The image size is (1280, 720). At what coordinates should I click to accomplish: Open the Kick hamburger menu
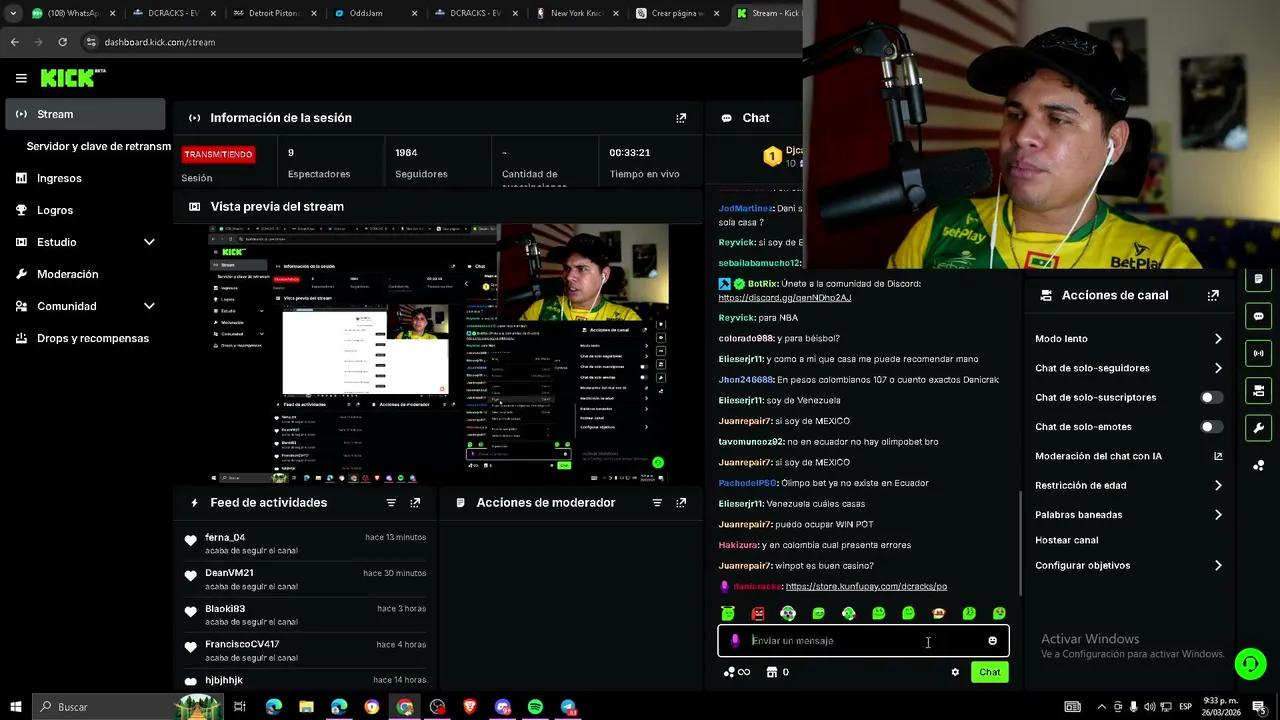[21, 78]
